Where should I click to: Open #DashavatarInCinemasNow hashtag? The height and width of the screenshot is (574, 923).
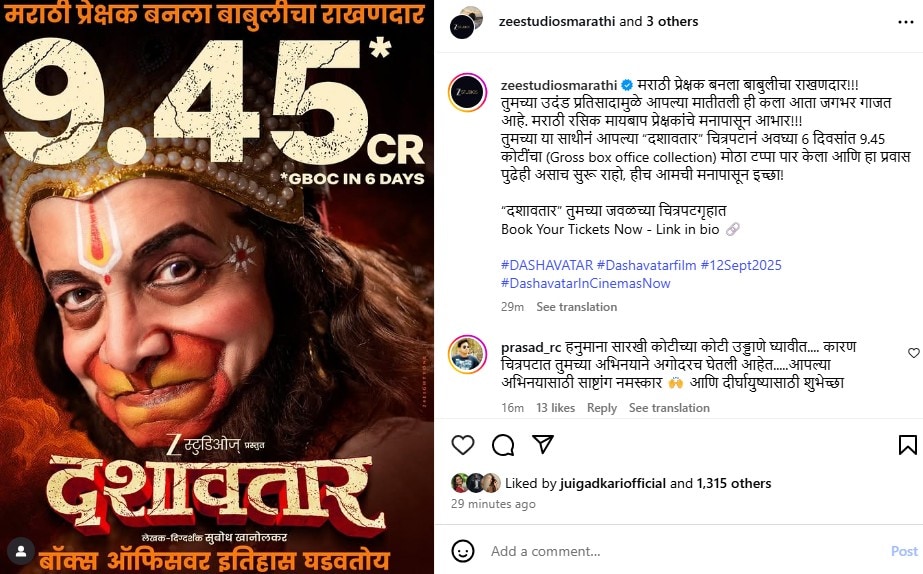tap(586, 283)
